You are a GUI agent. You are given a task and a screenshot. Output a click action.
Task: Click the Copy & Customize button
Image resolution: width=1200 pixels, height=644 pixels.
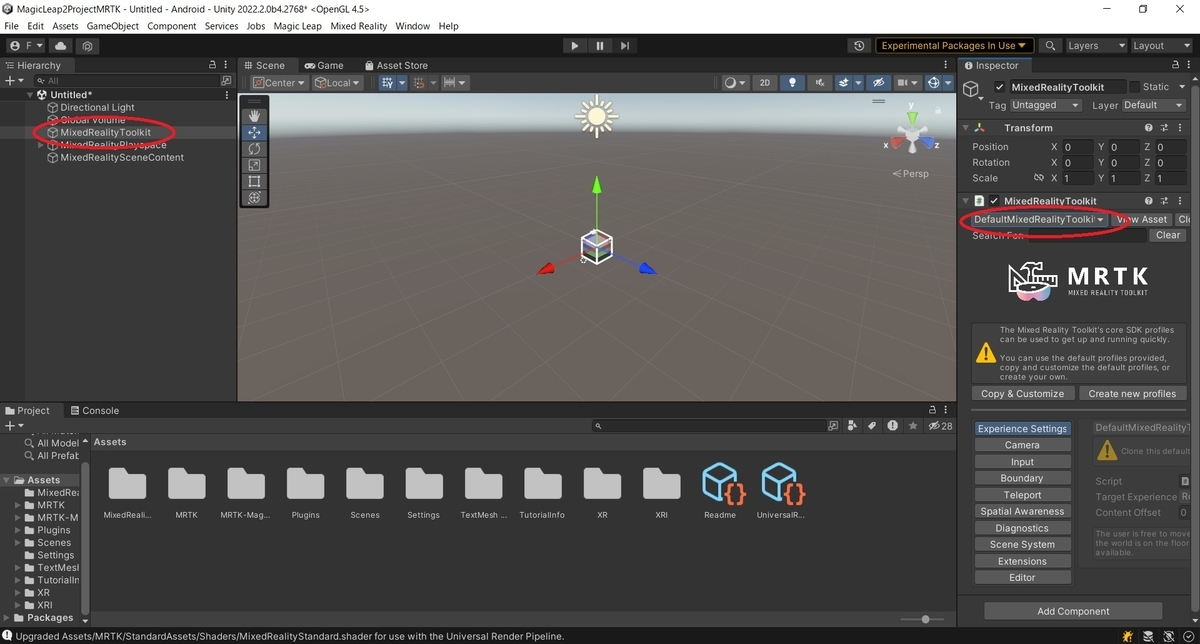(x=1023, y=394)
